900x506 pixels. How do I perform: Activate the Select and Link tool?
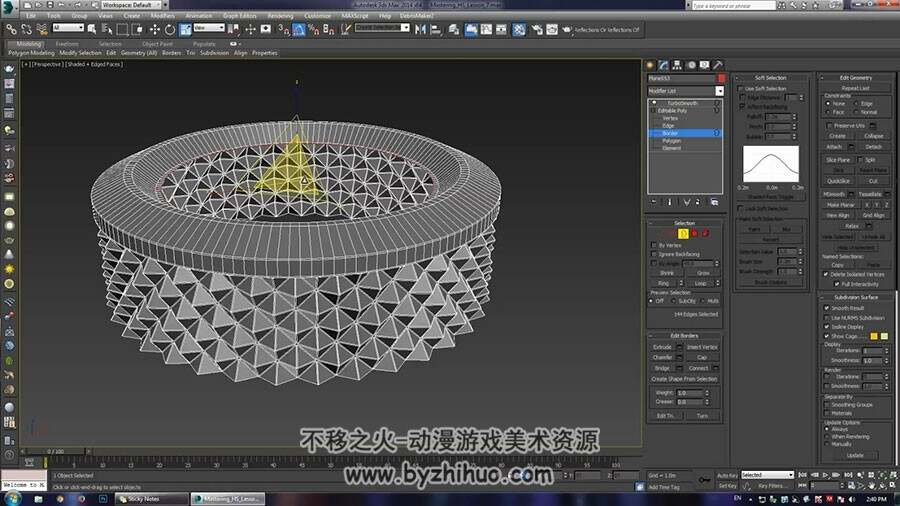(x=11, y=29)
